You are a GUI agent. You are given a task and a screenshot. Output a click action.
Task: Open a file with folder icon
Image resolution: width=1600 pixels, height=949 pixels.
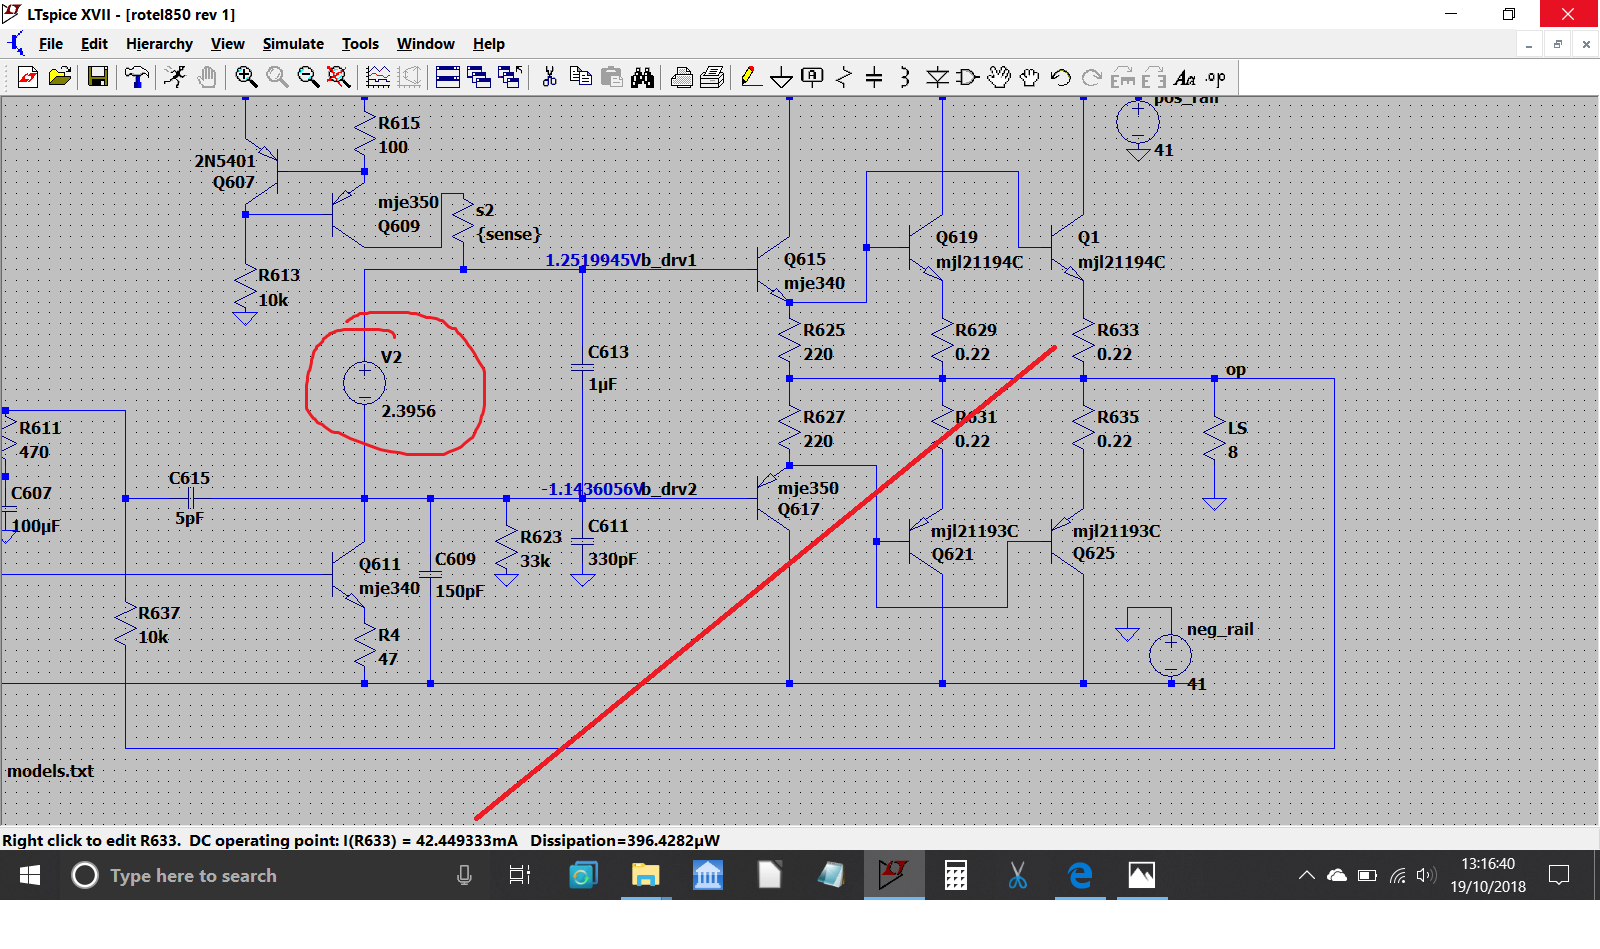coord(60,77)
